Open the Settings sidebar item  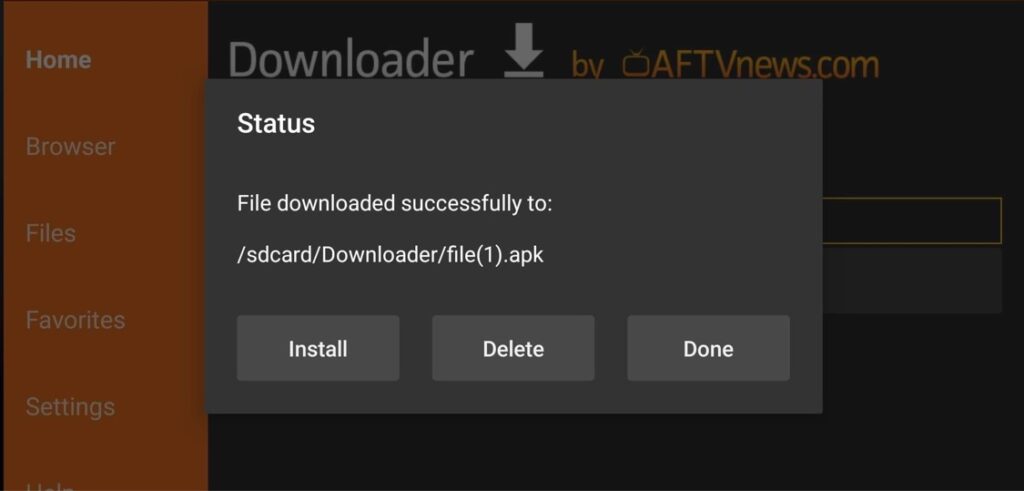(71, 407)
